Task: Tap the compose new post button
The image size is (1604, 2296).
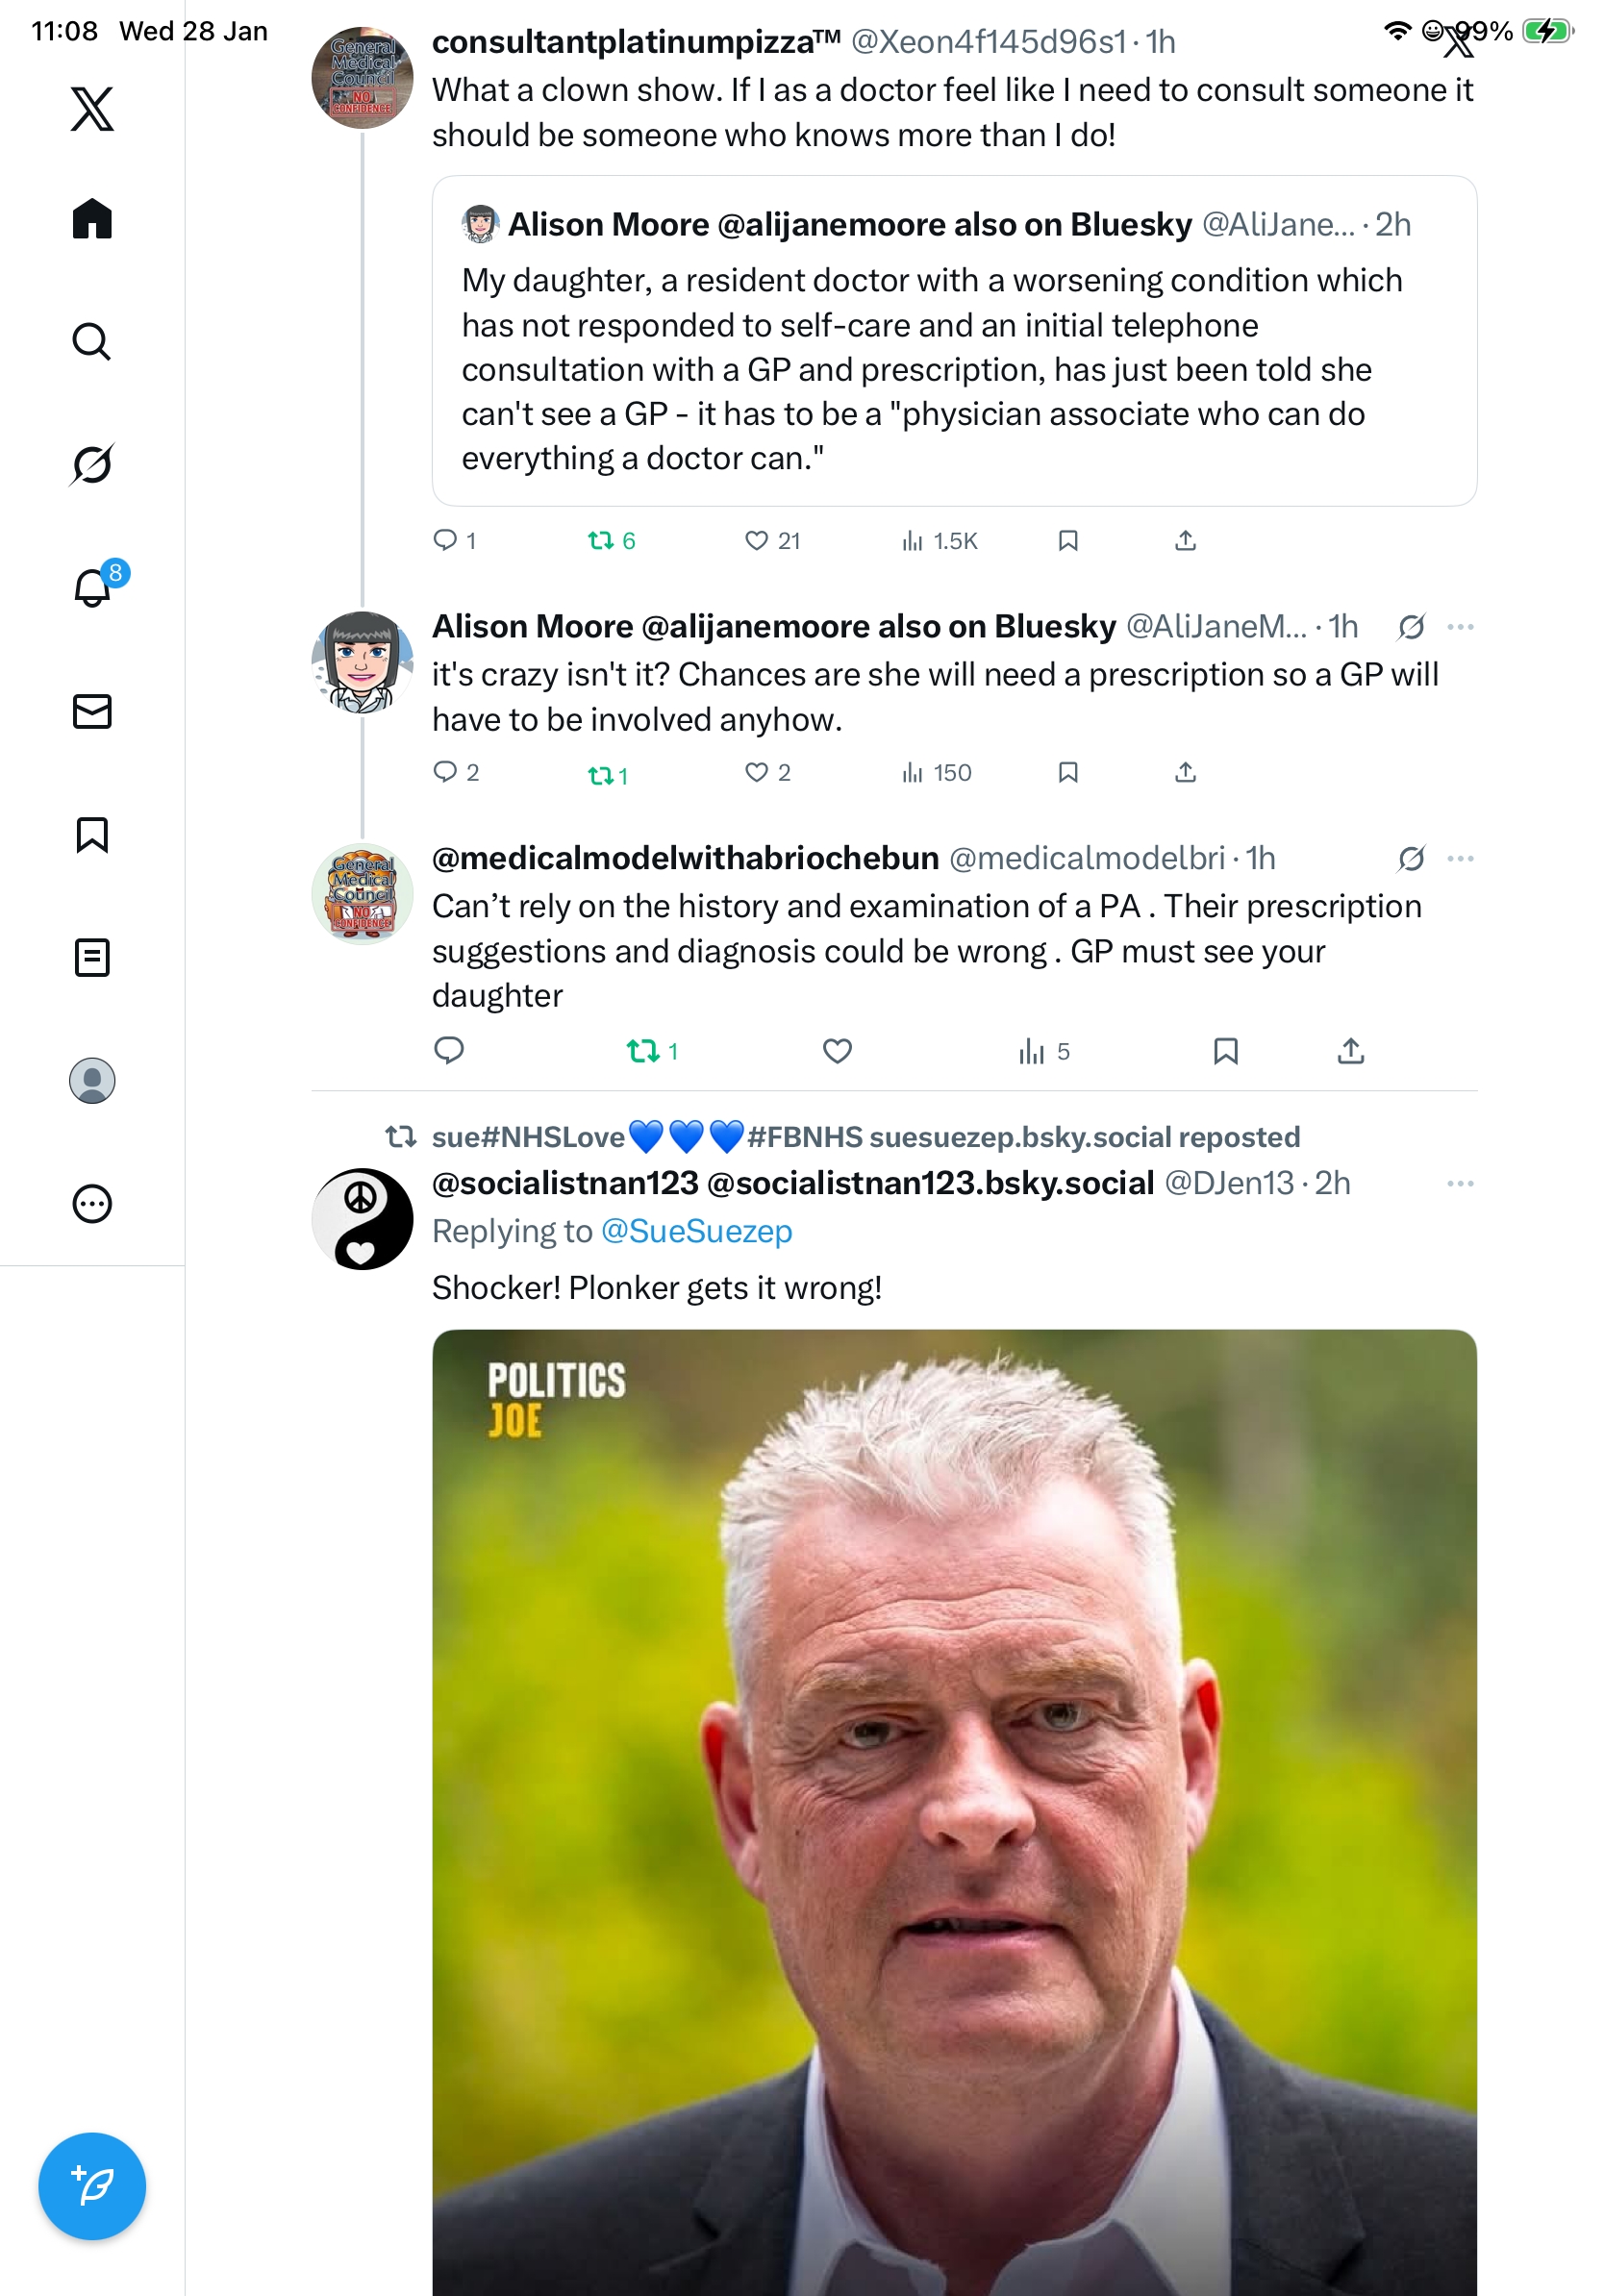Action: (x=92, y=2186)
